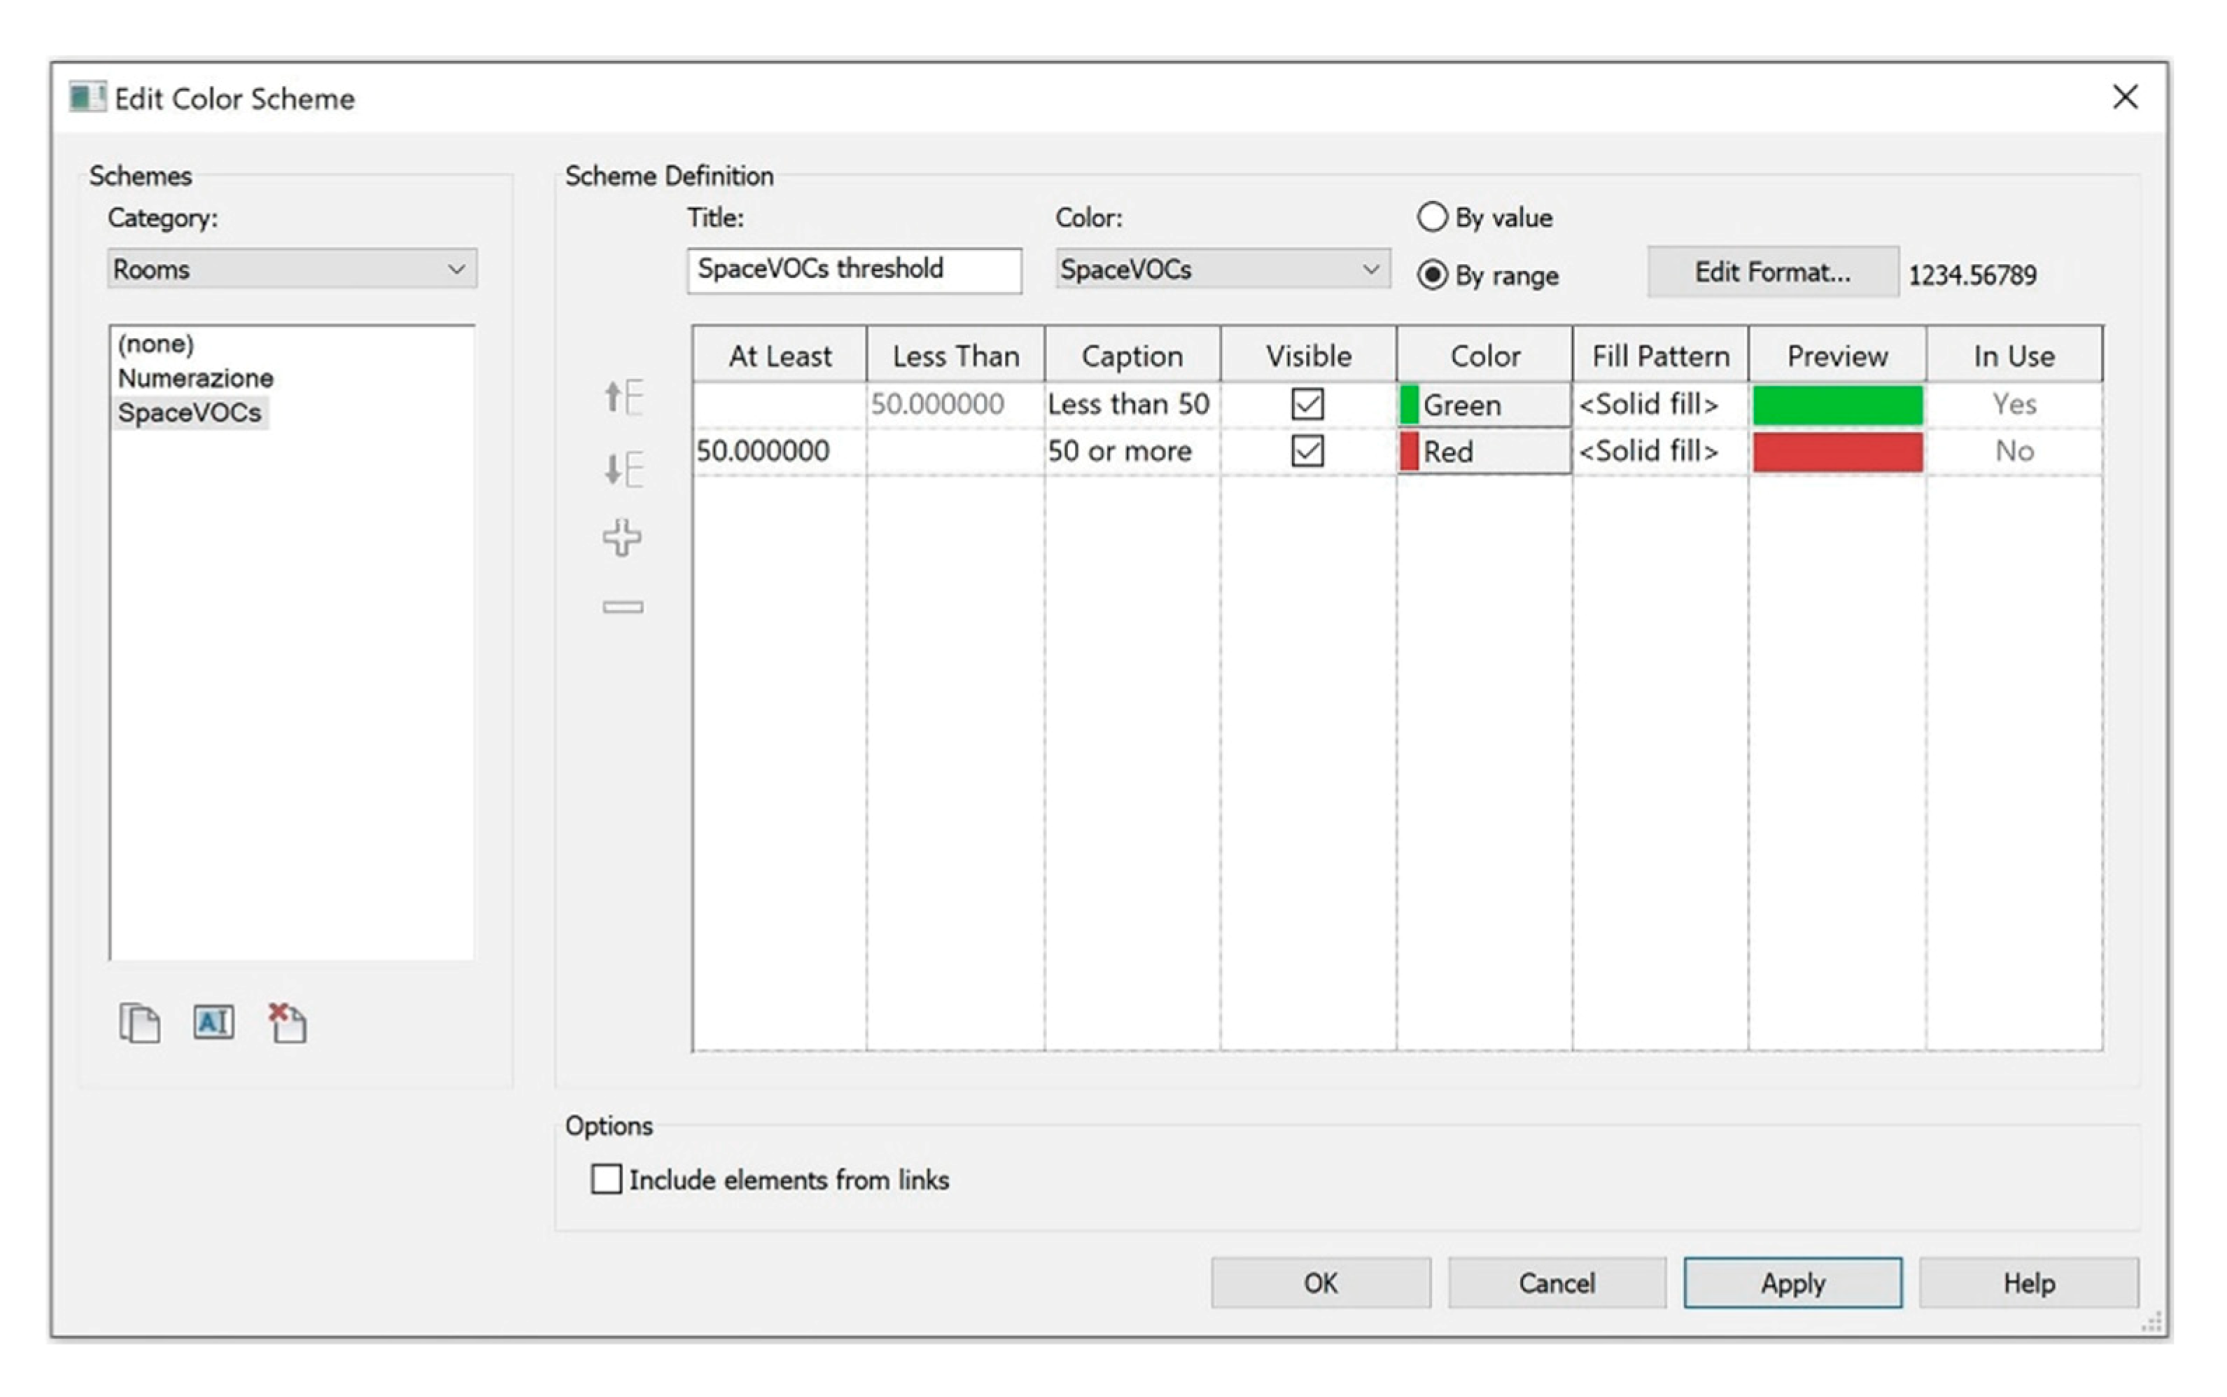The width and height of the screenshot is (2227, 1397).
Task: Click the Add Value plus icon
Action: pos(622,537)
